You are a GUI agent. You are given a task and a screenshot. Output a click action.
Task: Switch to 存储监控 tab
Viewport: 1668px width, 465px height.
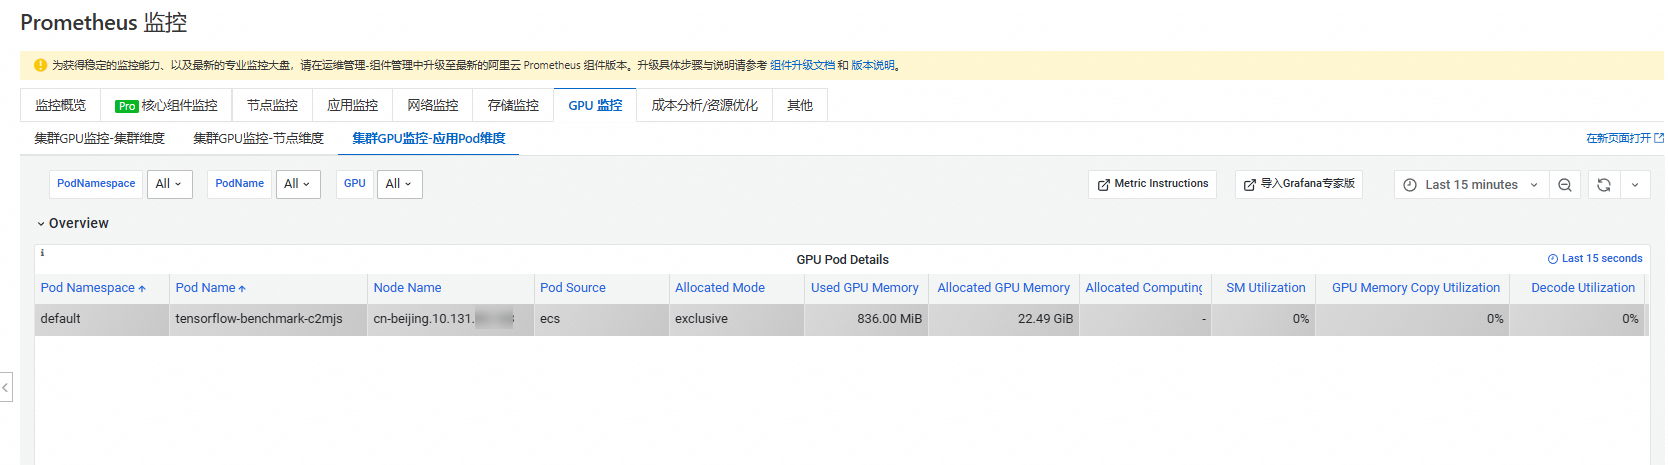513,105
